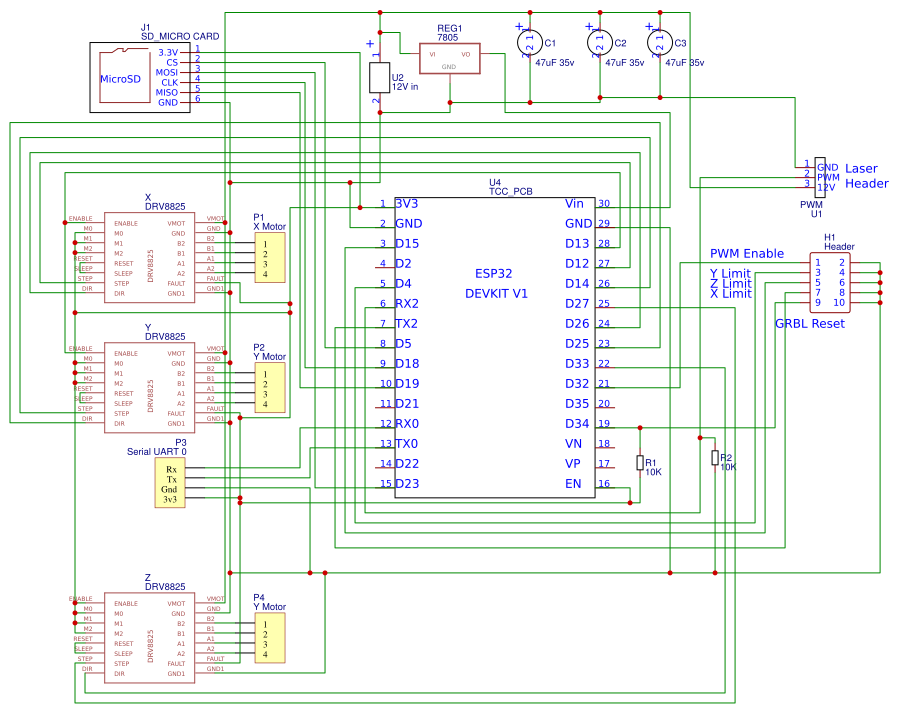Click the EN pin on the ESP32
The image size is (901, 713).
click(x=575, y=483)
